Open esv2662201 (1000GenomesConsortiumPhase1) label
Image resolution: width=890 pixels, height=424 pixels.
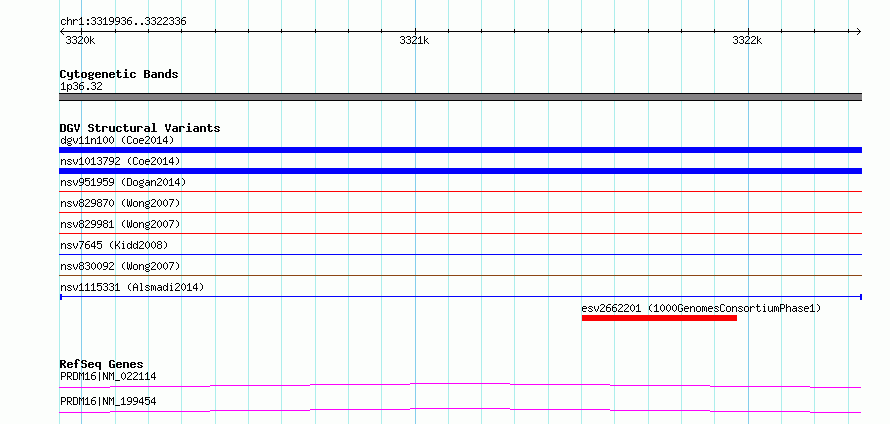[x=702, y=308]
